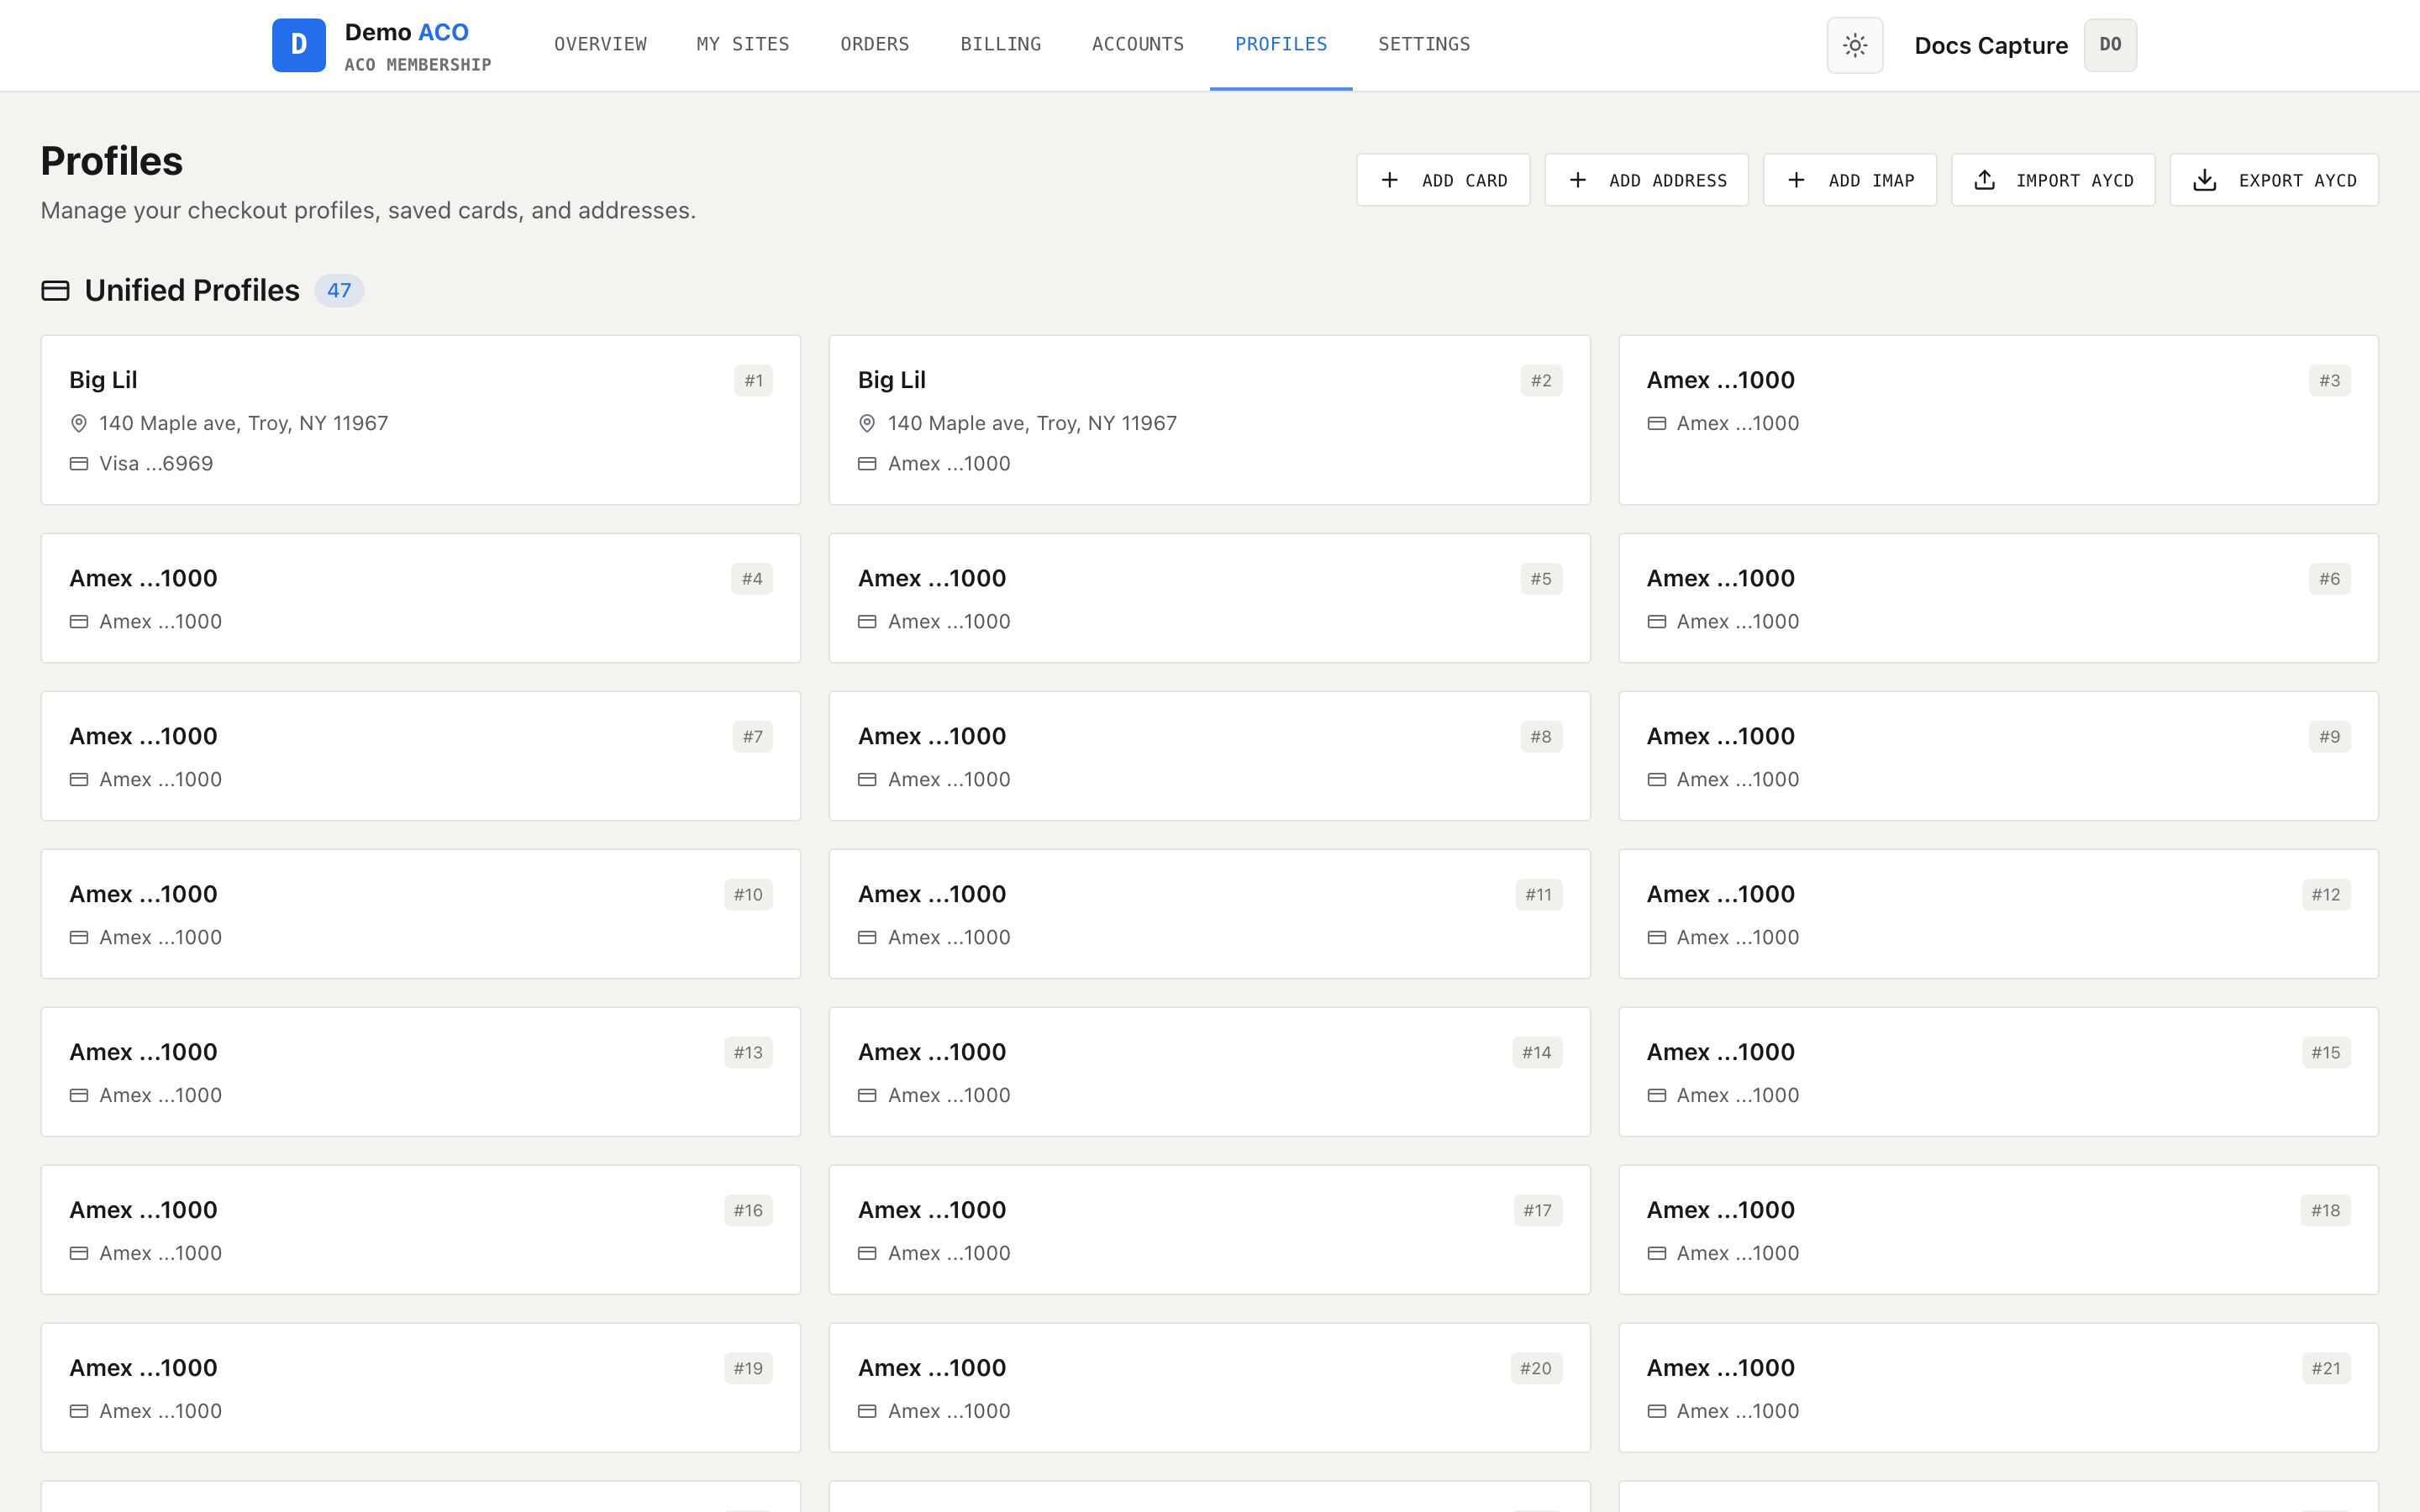Open the Billing tab

point(1001,45)
